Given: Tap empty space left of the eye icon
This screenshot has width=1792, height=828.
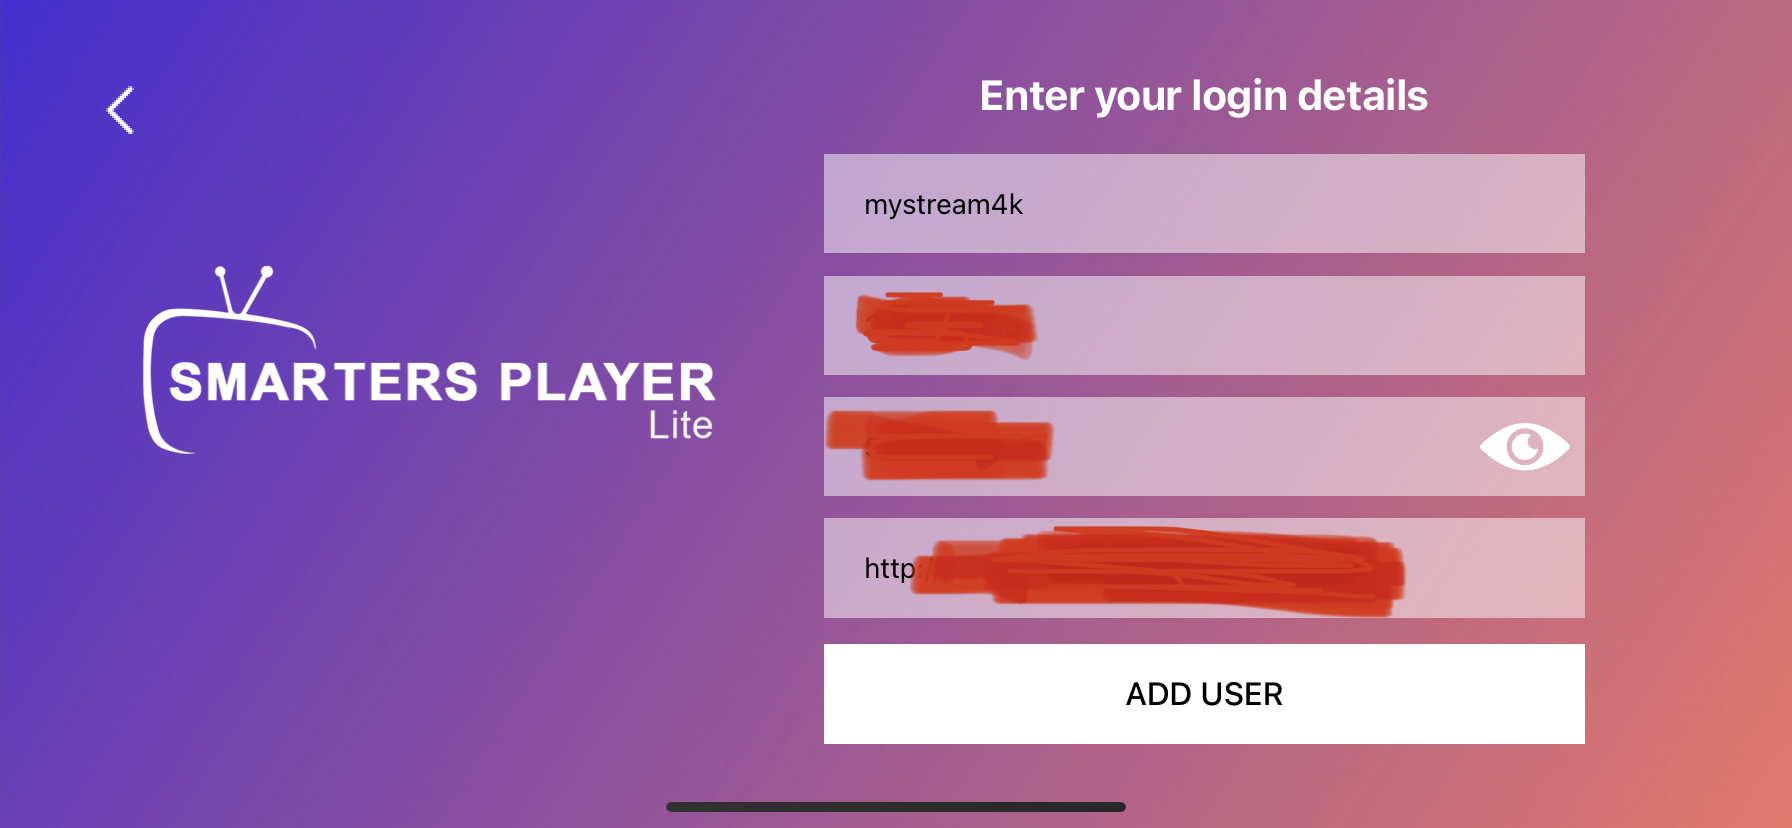Looking at the screenshot, I should coord(1260,446).
